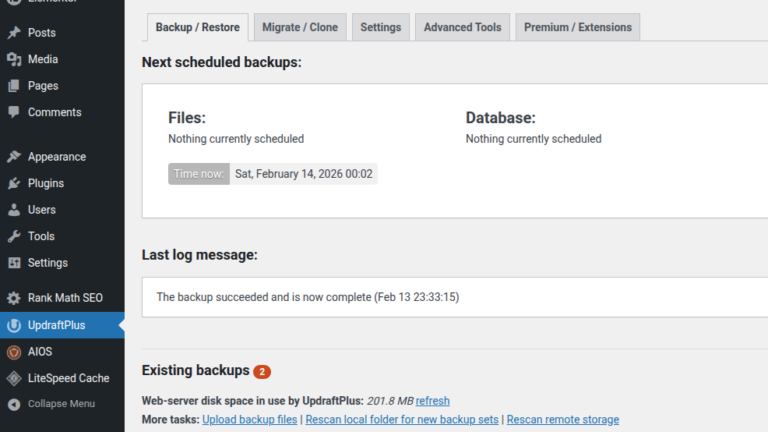Click 'Nothing currently scheduled' under Files

coord(236,139)
